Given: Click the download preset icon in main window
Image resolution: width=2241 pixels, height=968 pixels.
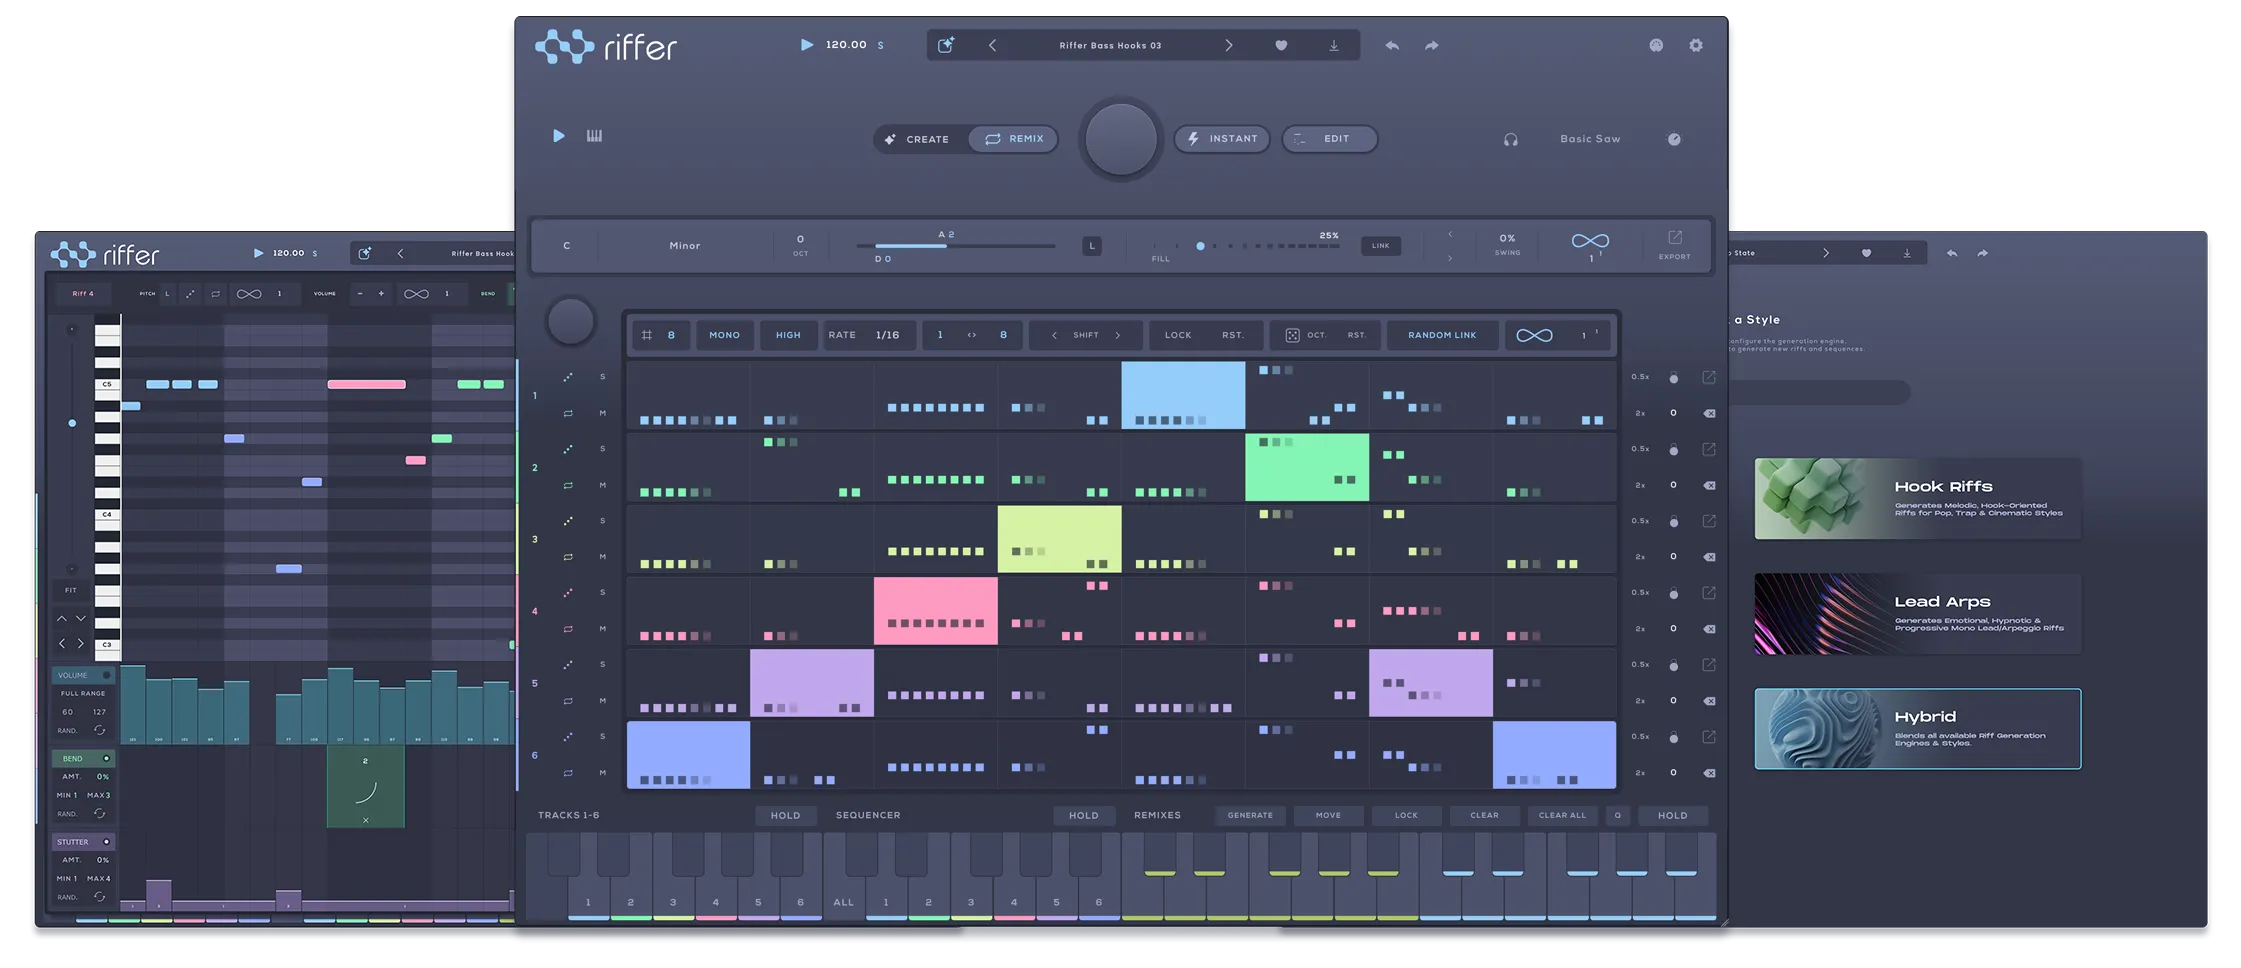Looking at the screenshot, I should 1334,46.
